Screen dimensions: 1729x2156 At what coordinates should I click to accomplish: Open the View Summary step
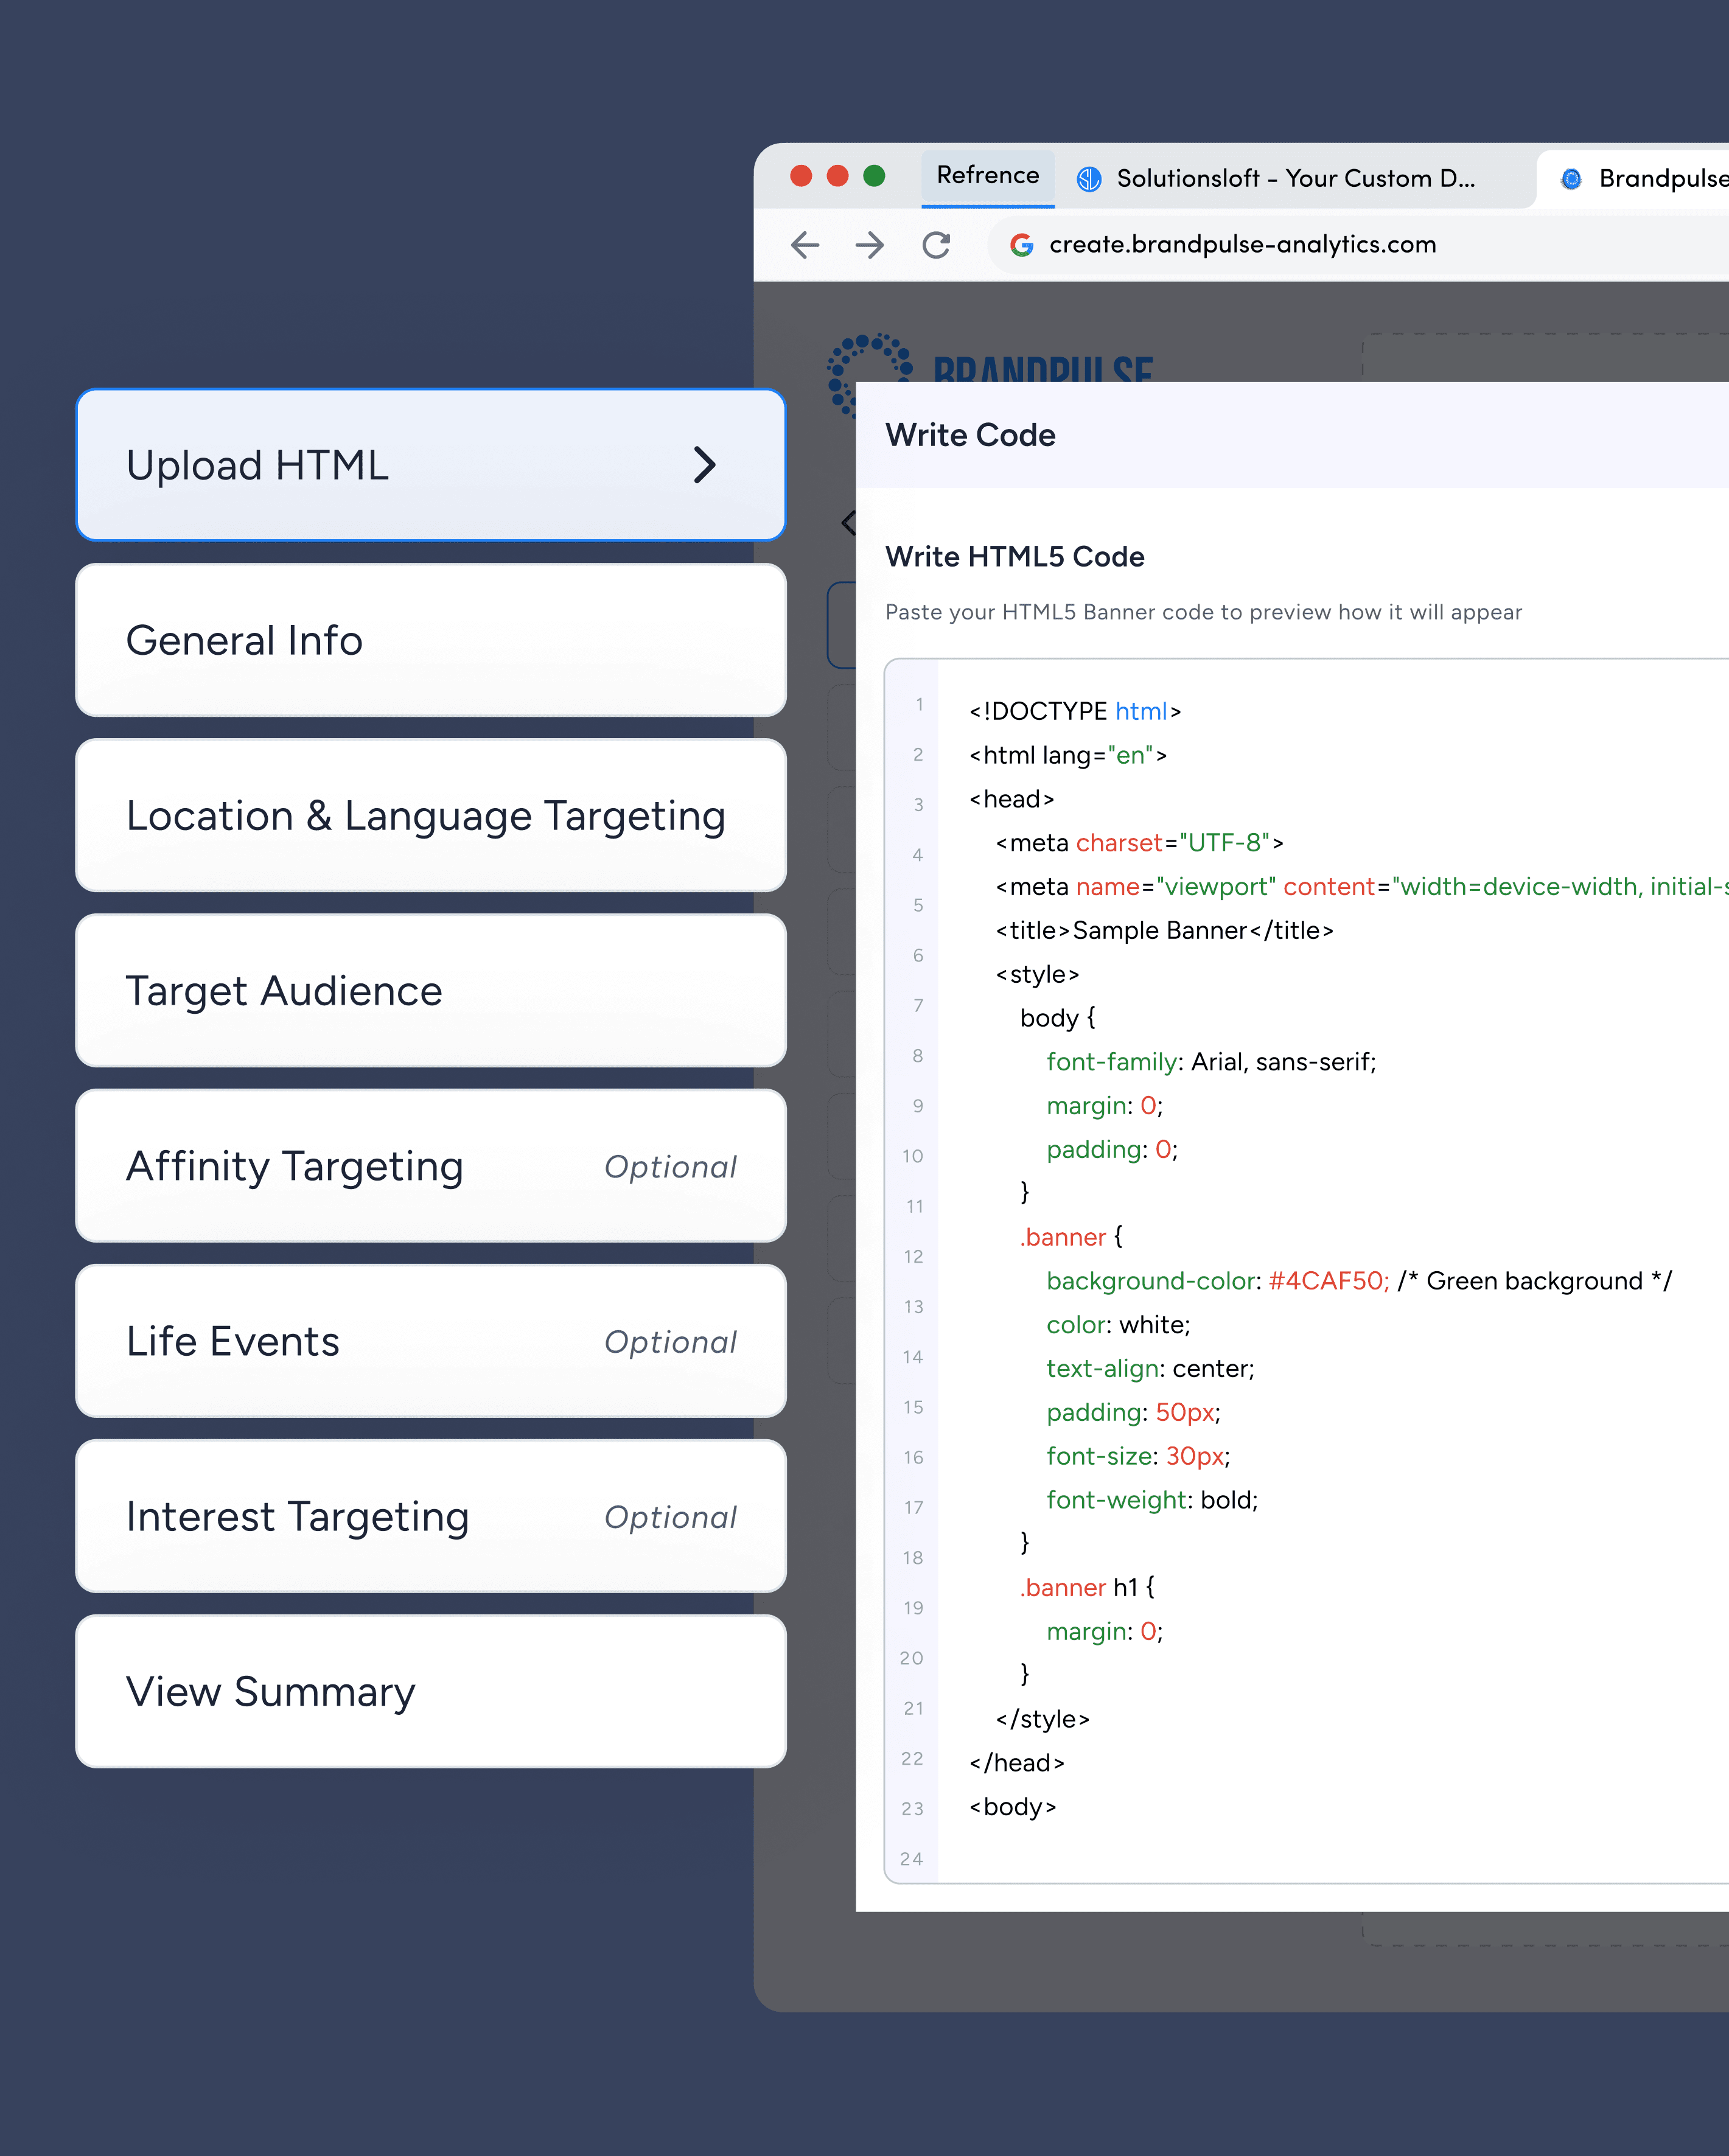[x=431, y=1691]
